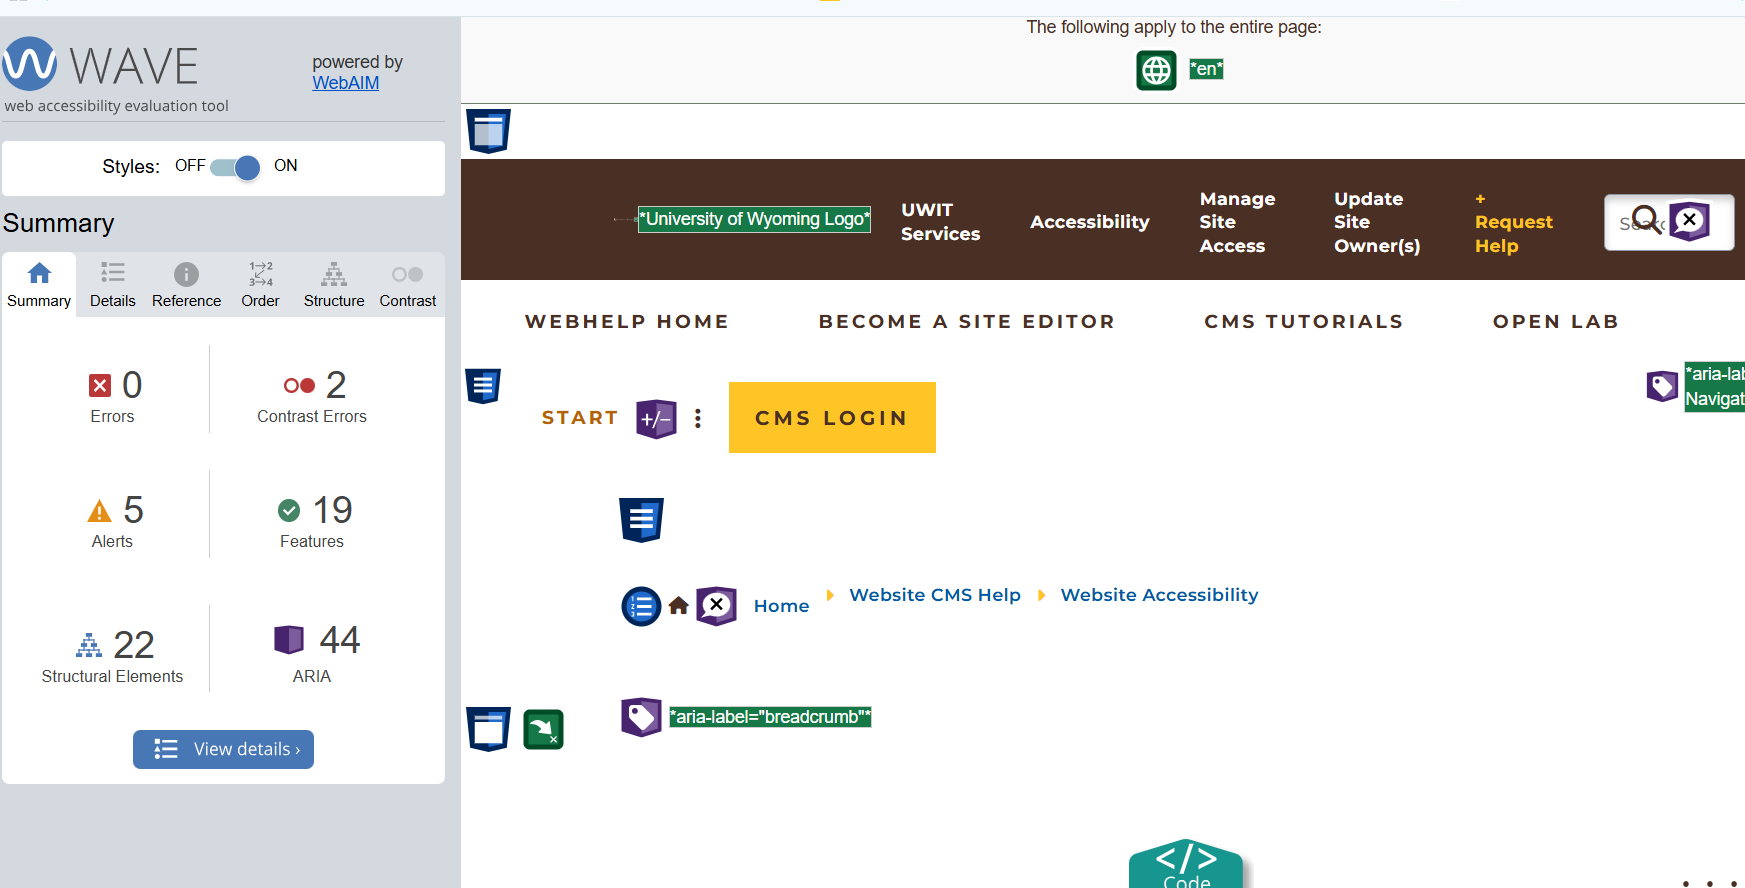Viewport: 1745px width, 888px height.
Task: Click the green Features check icon
Action: [289, 511]
